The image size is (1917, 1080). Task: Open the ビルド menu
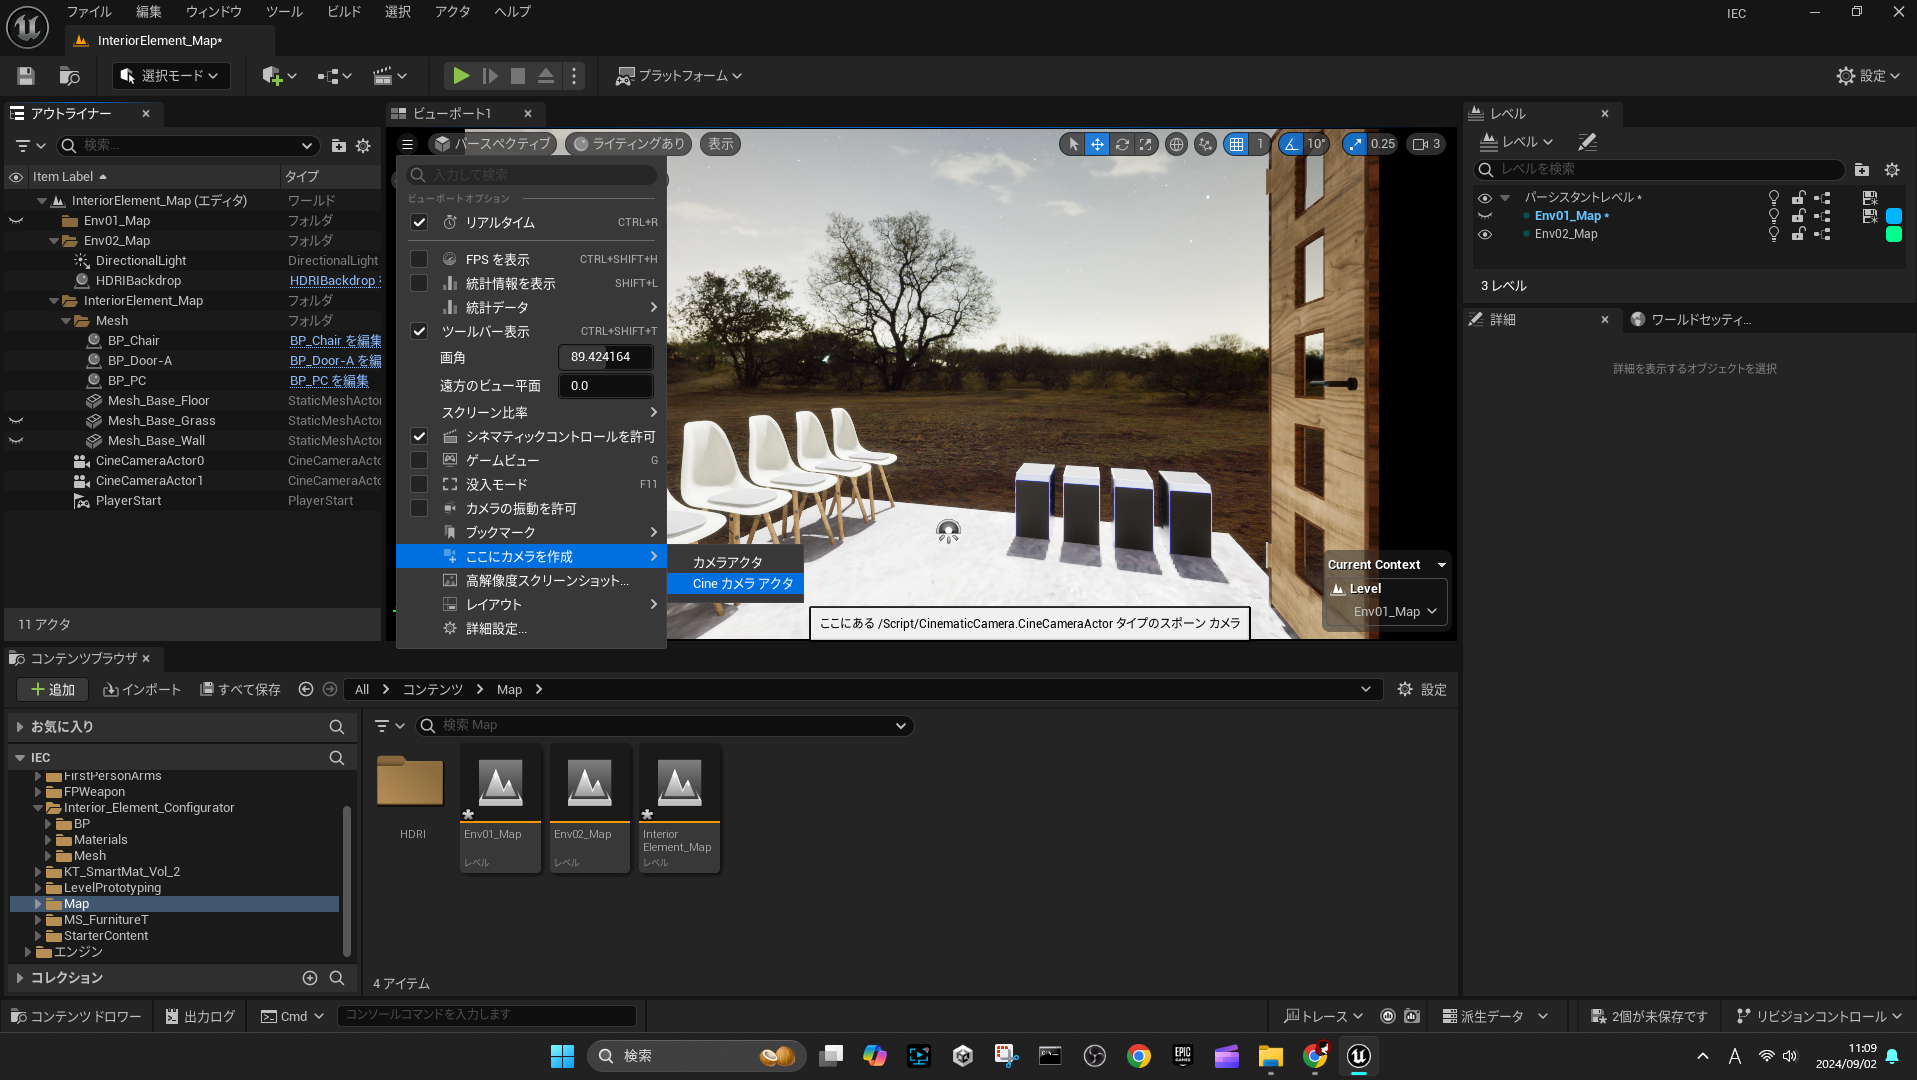(344, 12)
